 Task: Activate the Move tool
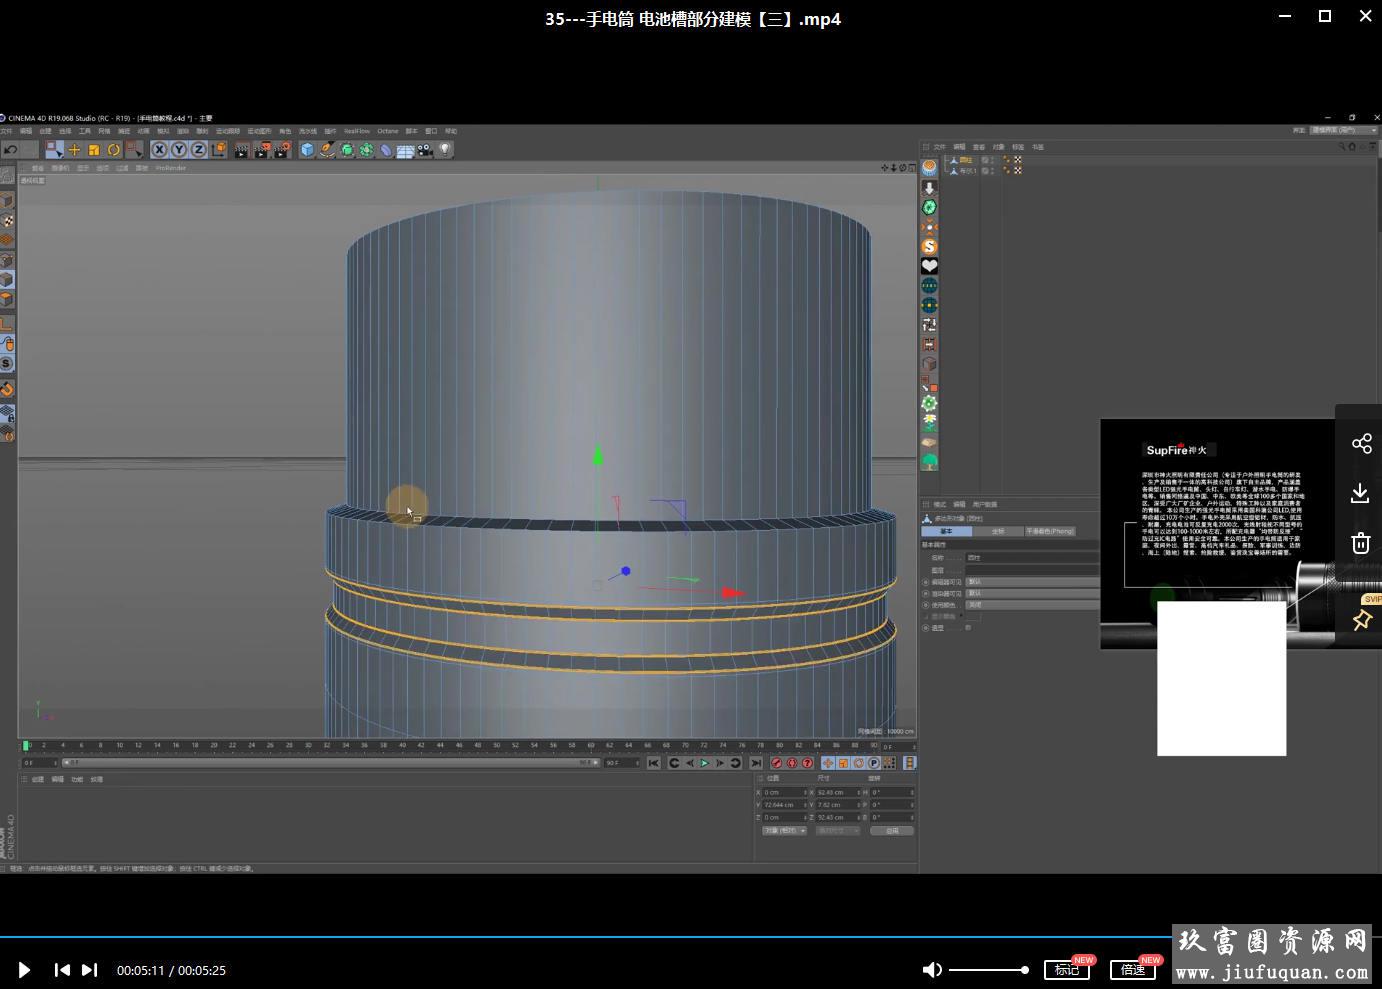point(74,150)
